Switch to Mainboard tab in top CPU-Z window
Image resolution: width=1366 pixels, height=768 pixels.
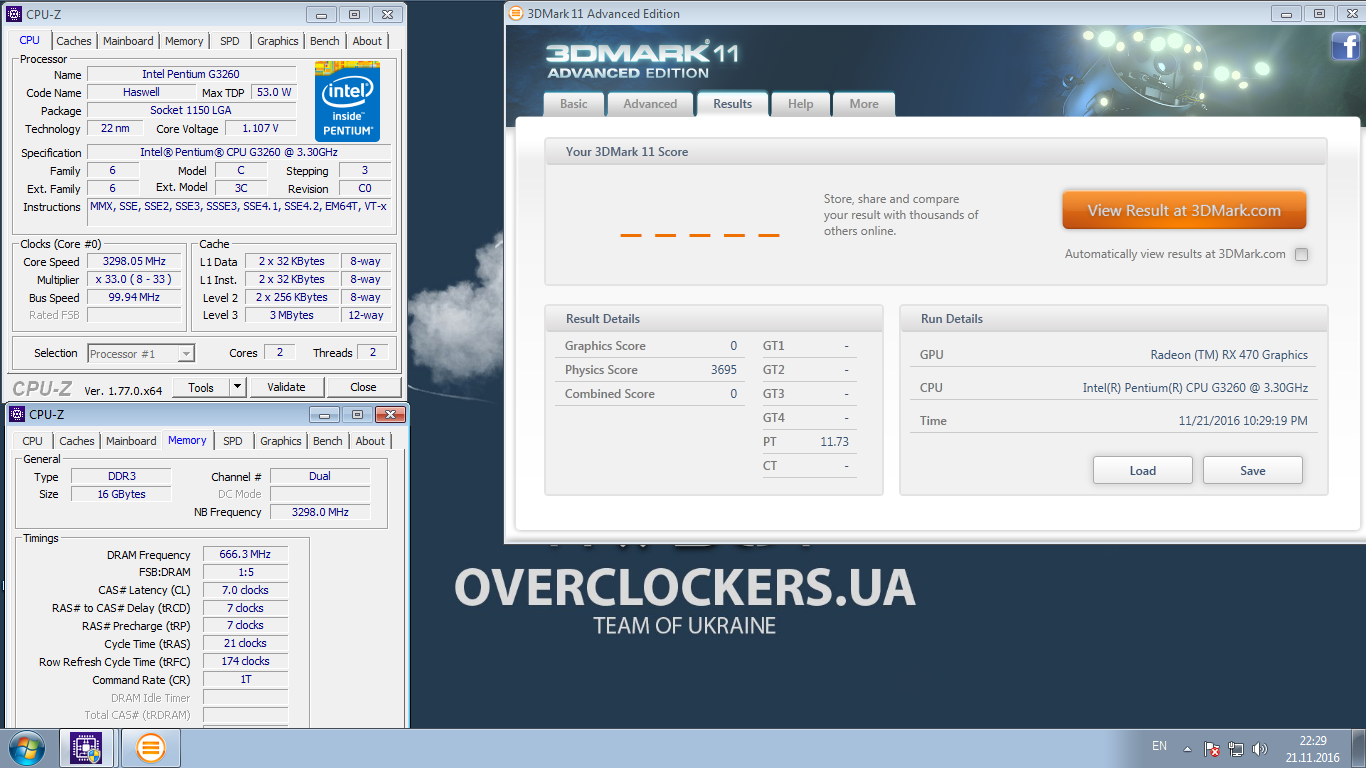pos(128,41)
